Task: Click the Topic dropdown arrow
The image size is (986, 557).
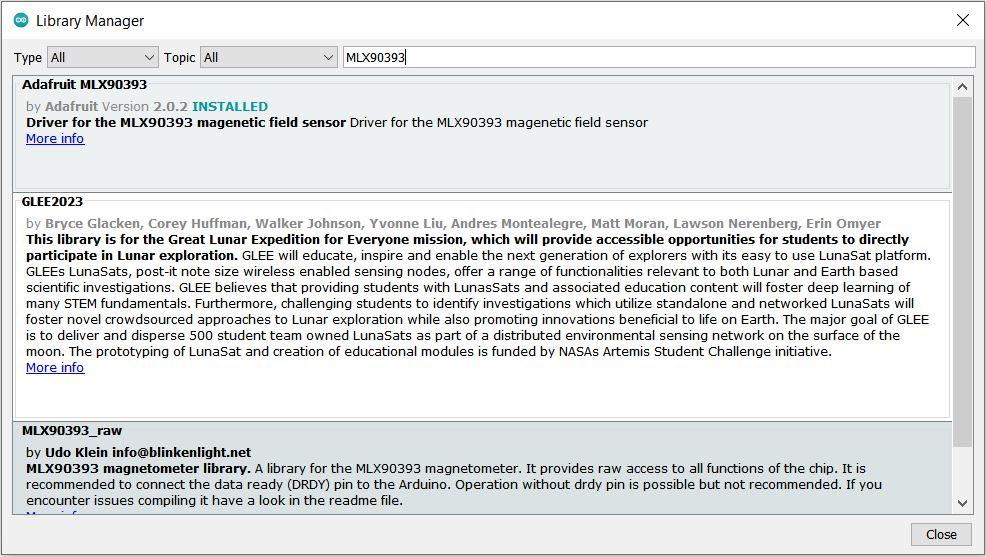Action: click(328, 57)
